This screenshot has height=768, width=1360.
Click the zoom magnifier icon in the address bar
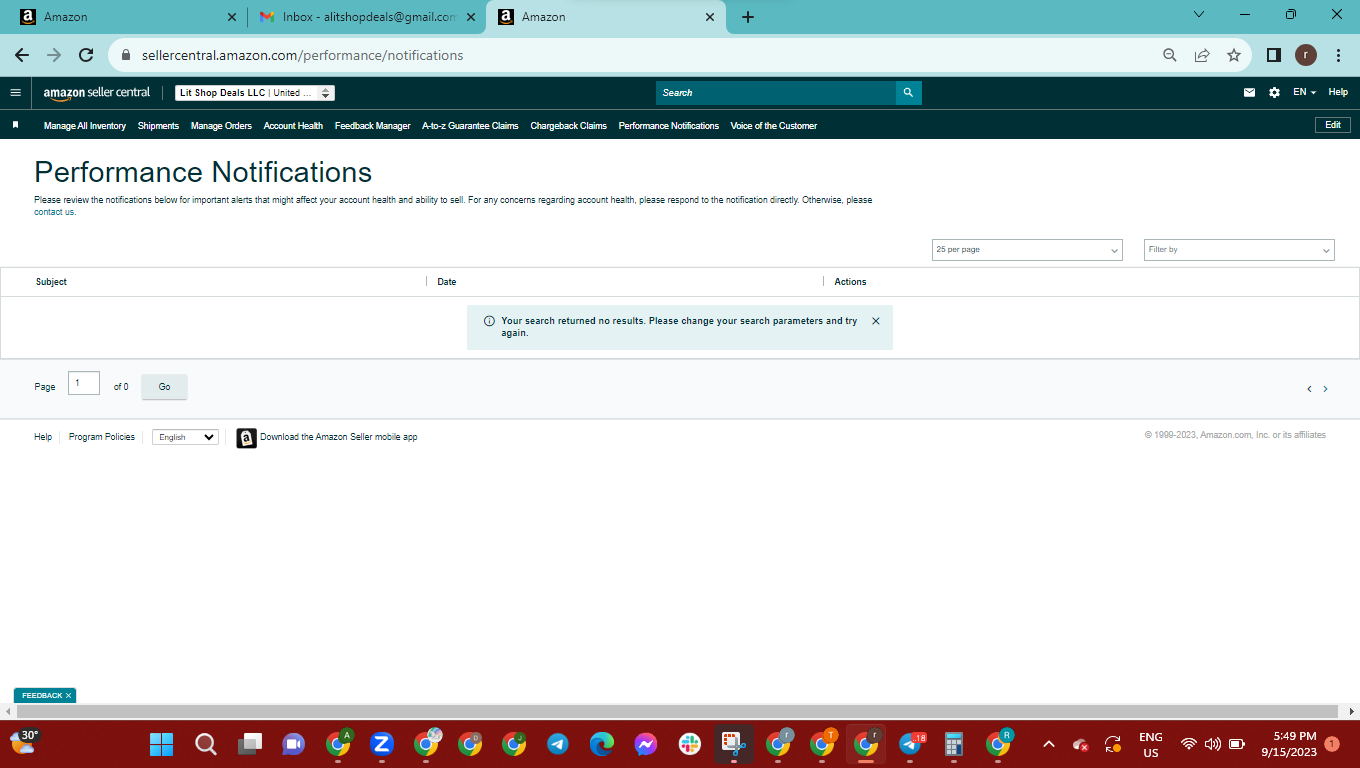(1170, 55)
